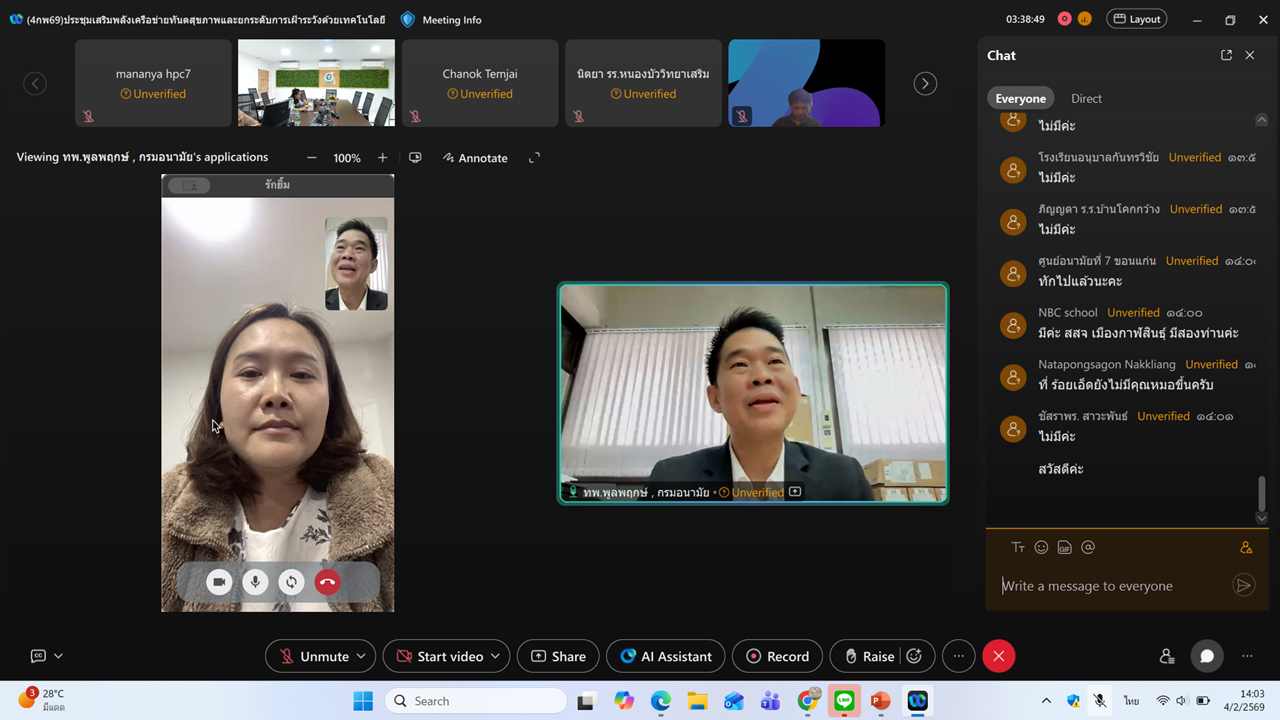Insert a mention with the @ icon
The width and height of the screenshot is (1280, 720).
[1088, 547]
